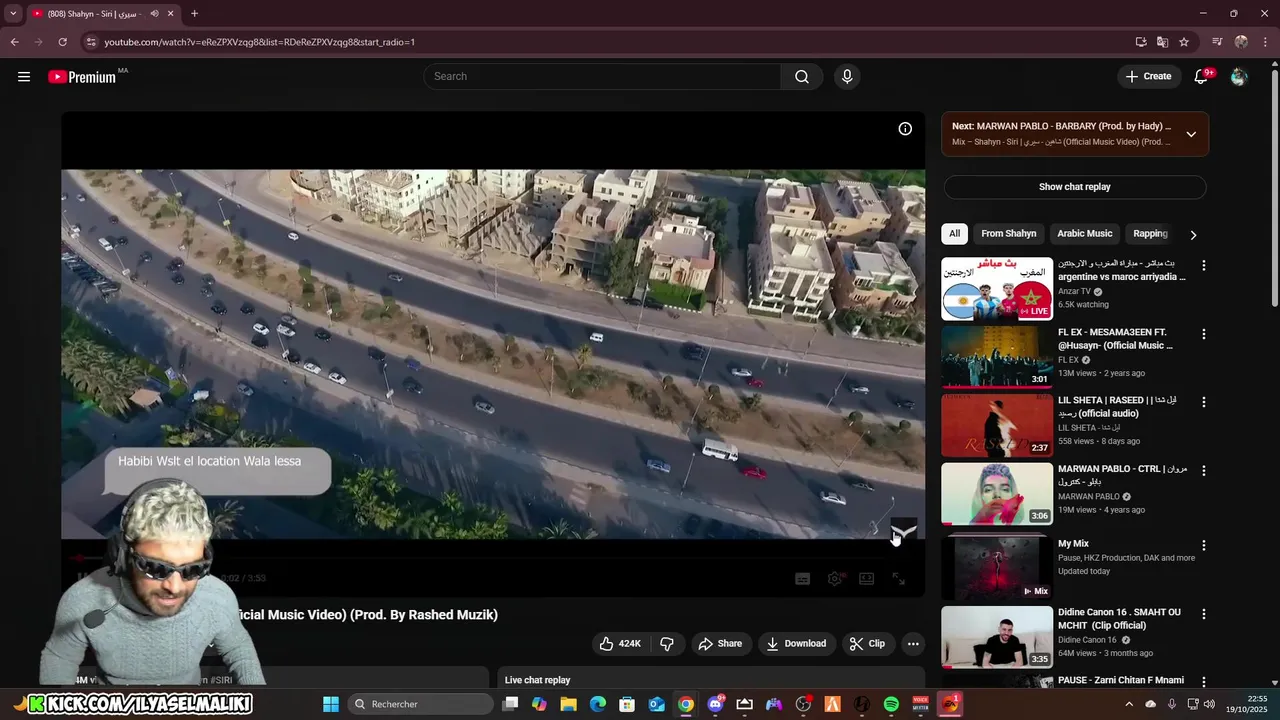View site information icon in address bar
This screenshot has width=1280, height=720.
(x=91, y=42)
